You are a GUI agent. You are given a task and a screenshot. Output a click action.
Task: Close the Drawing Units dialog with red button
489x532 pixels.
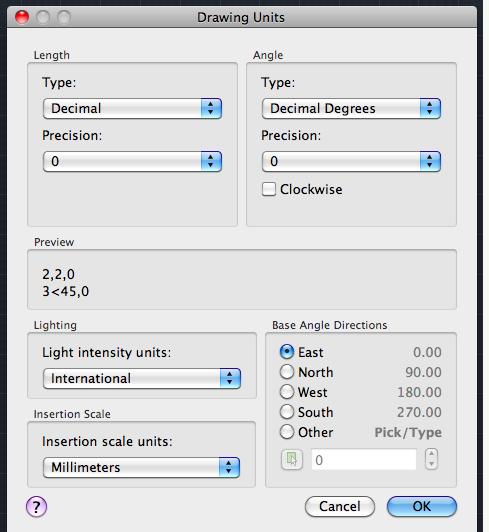tap(22, 17)
